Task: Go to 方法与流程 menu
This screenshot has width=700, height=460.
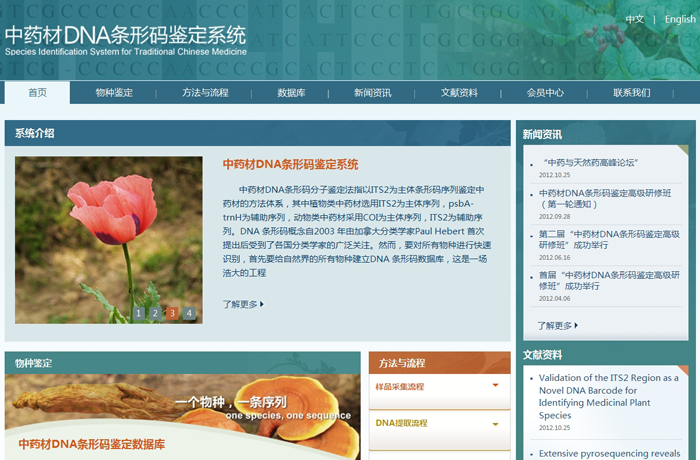Action: pos(205,93)
